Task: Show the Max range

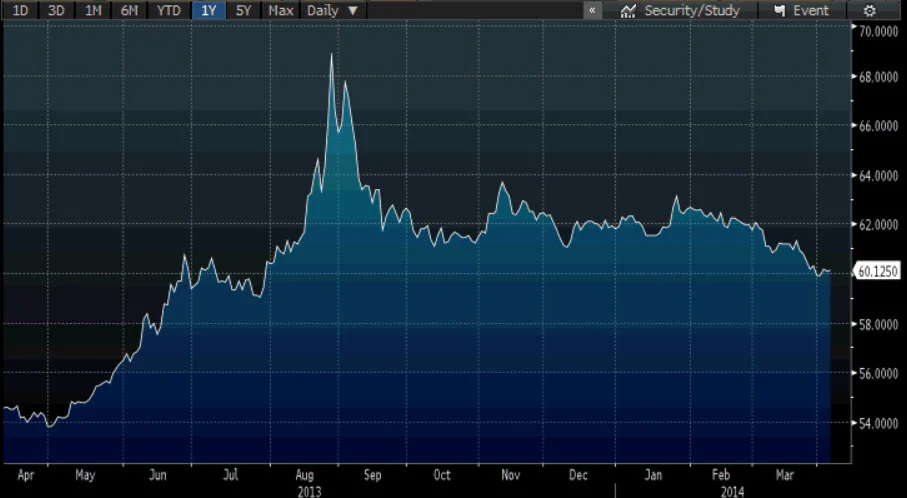Action: (x=281, y=10)
